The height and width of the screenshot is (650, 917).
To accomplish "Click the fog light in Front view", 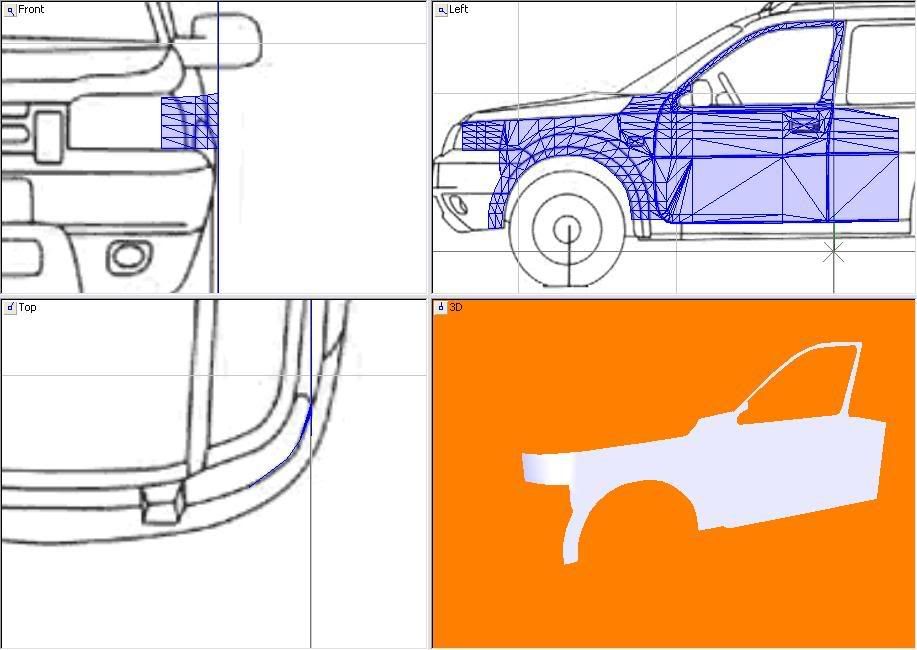I will (x=129, y=256).
